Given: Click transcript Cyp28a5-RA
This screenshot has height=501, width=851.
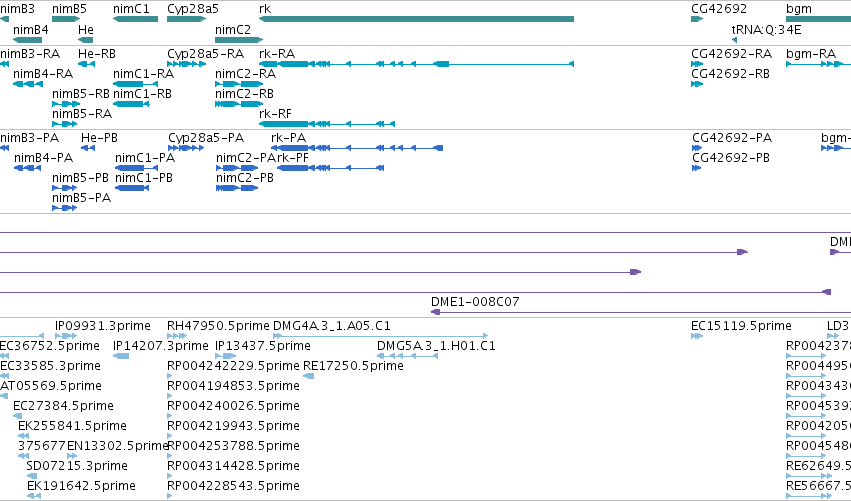Looking at the screenshot, I should coord(205,54).
